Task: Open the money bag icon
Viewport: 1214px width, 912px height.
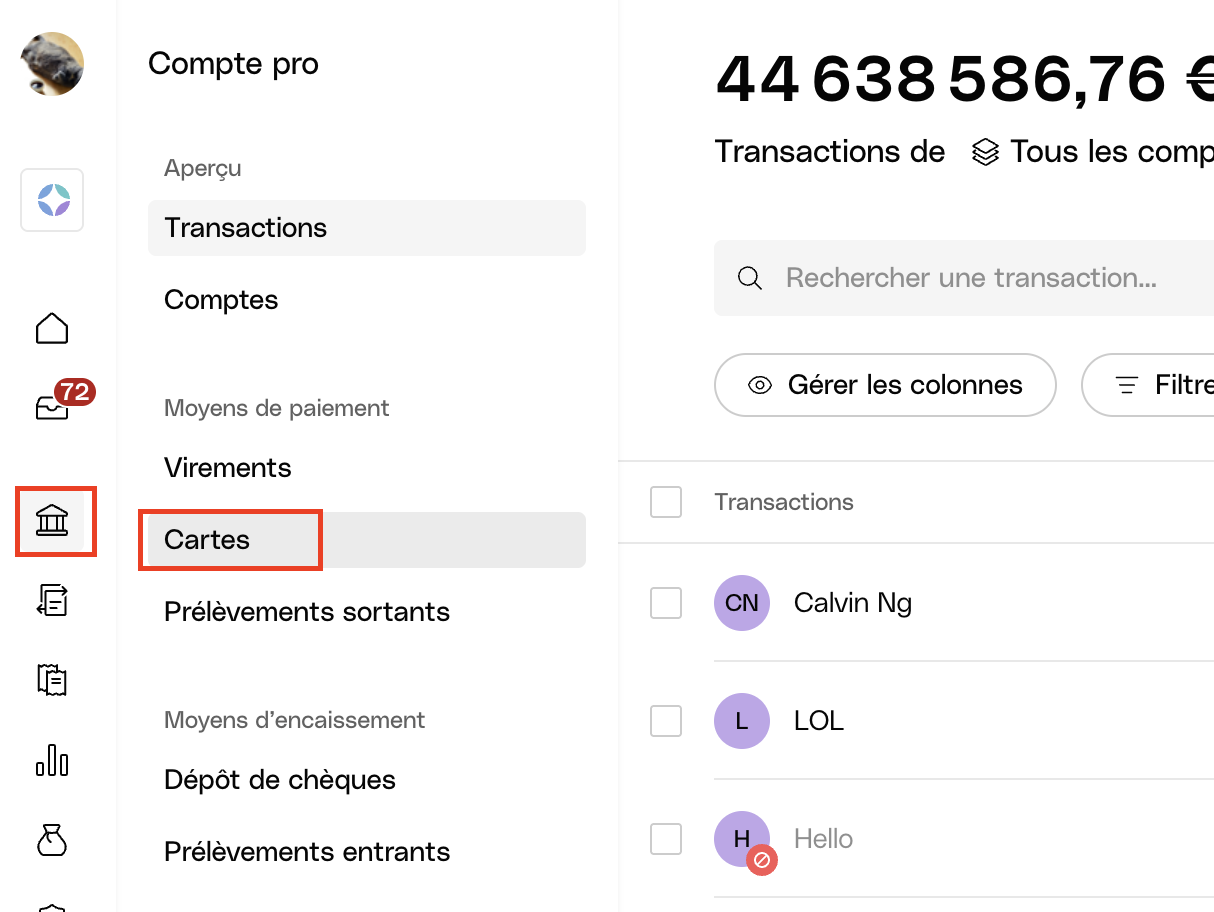Action: (52, 842)
